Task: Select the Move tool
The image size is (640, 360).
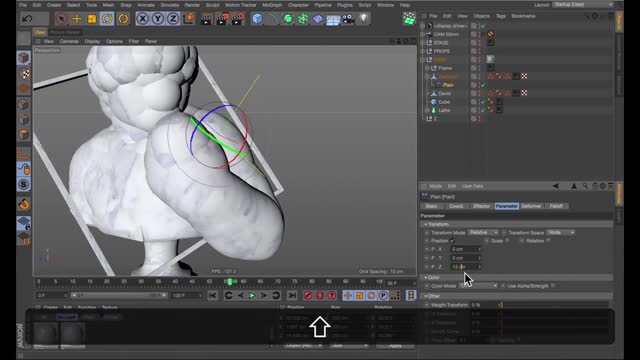Action: coord(77,19)
